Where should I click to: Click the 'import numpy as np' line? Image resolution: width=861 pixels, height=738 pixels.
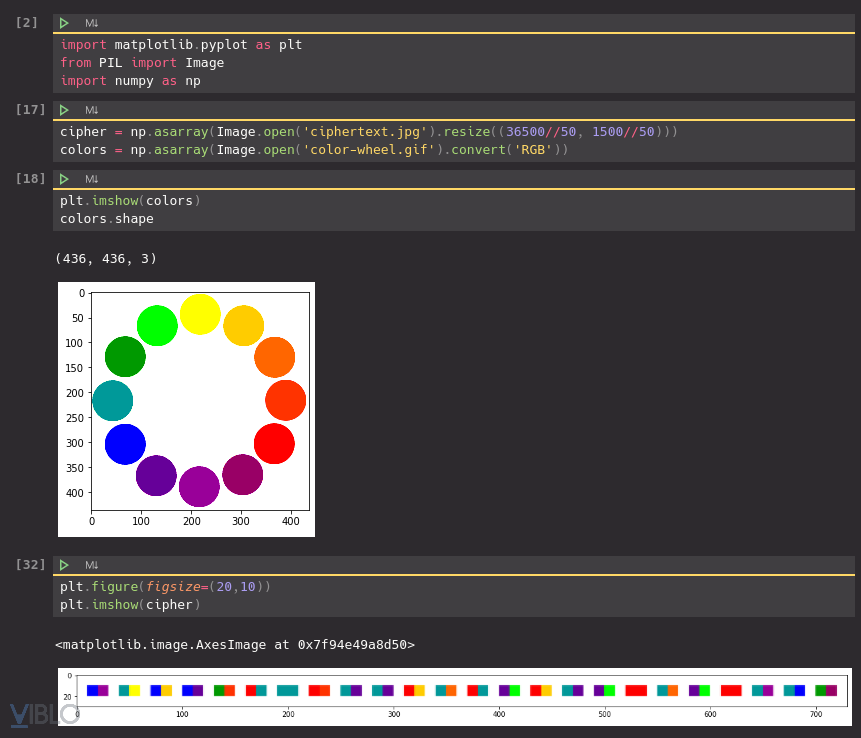[x=131, y=81]
